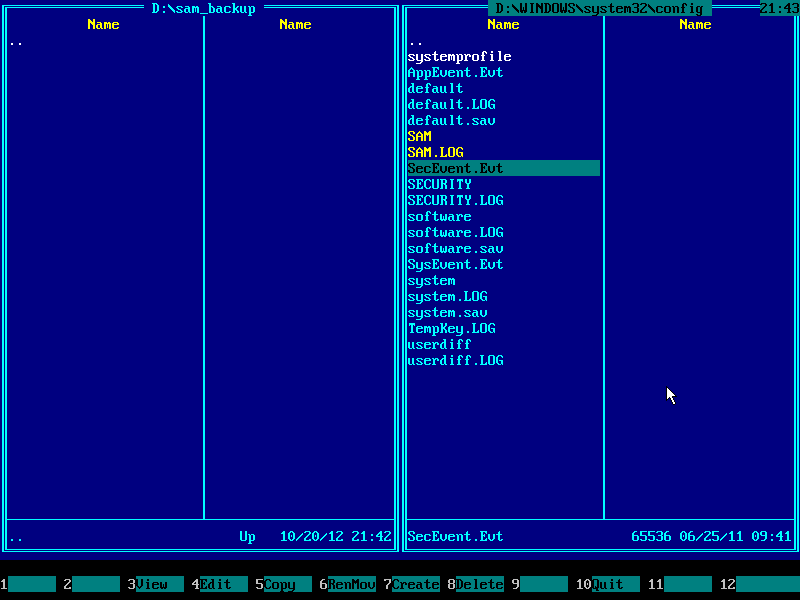Click the 65536 file size in status line
Screen dimensions: 800x600
651,536
